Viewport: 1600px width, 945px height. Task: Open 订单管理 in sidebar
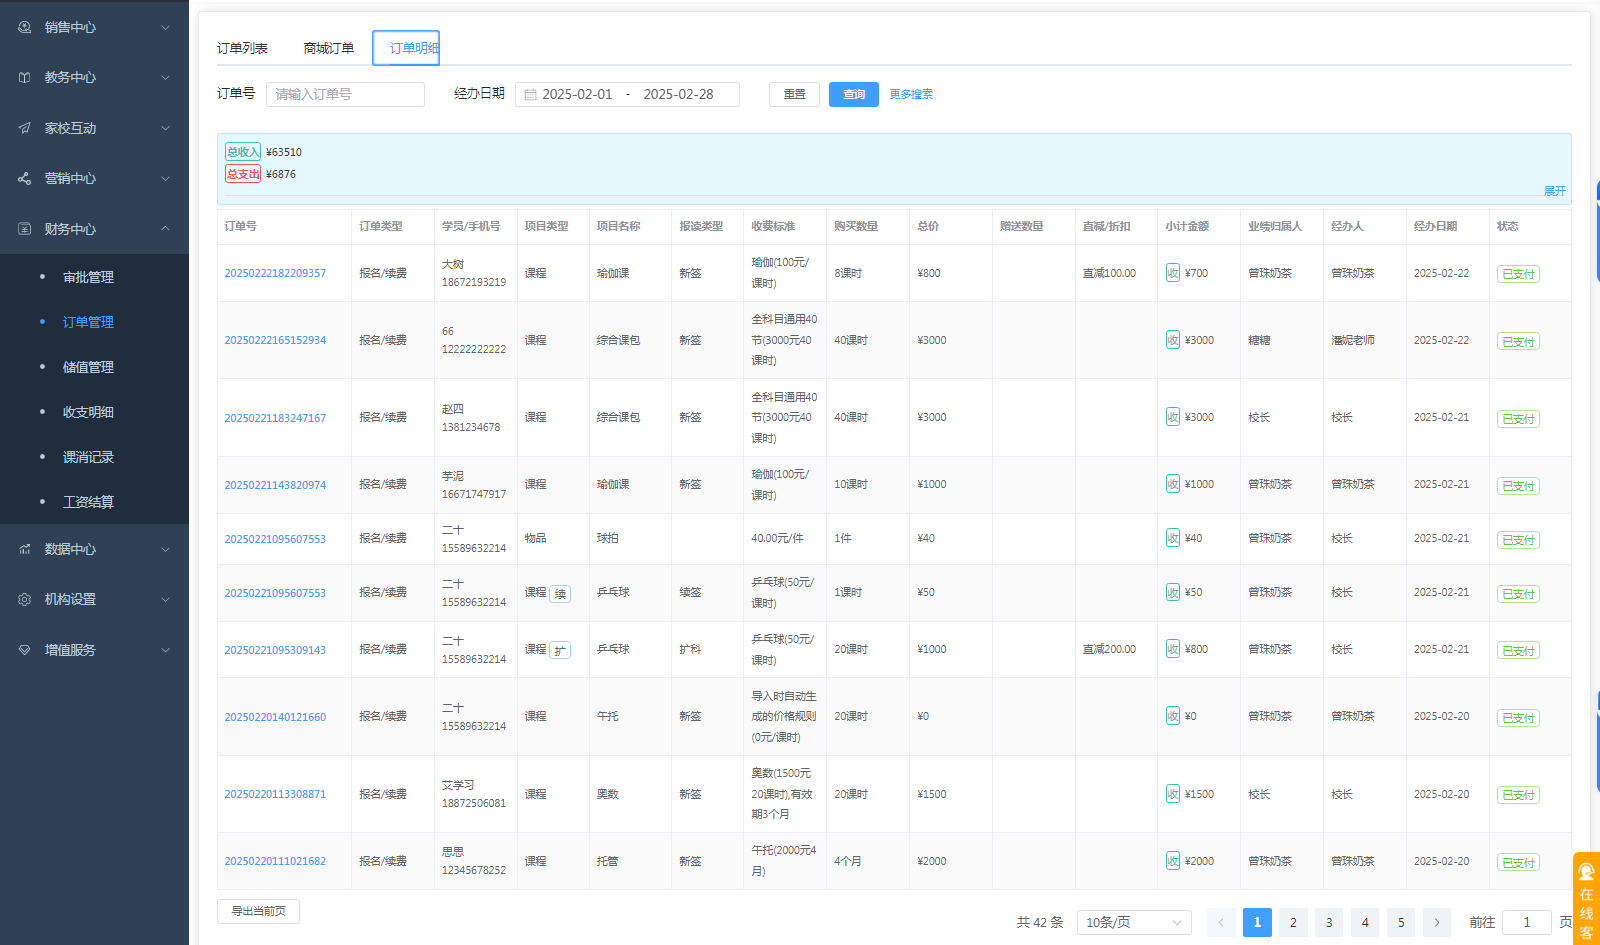88,322
